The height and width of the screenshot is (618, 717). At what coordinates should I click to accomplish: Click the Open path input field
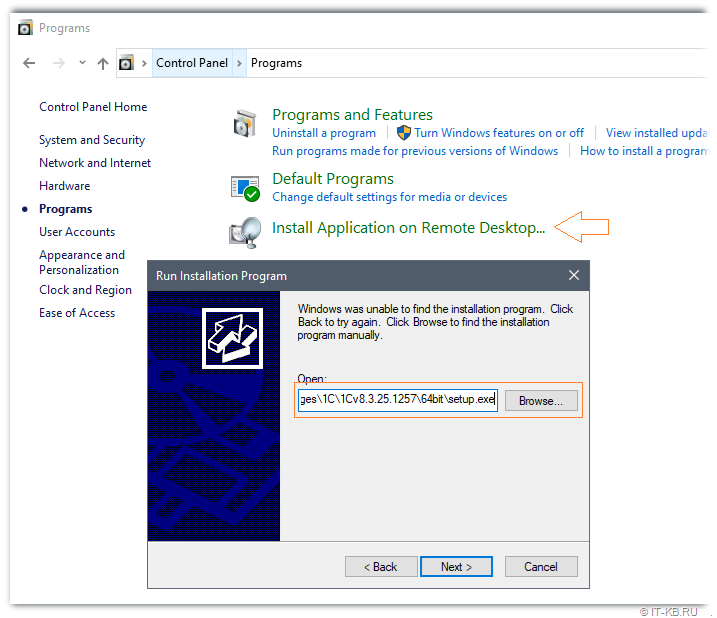(x=397, y=399)
